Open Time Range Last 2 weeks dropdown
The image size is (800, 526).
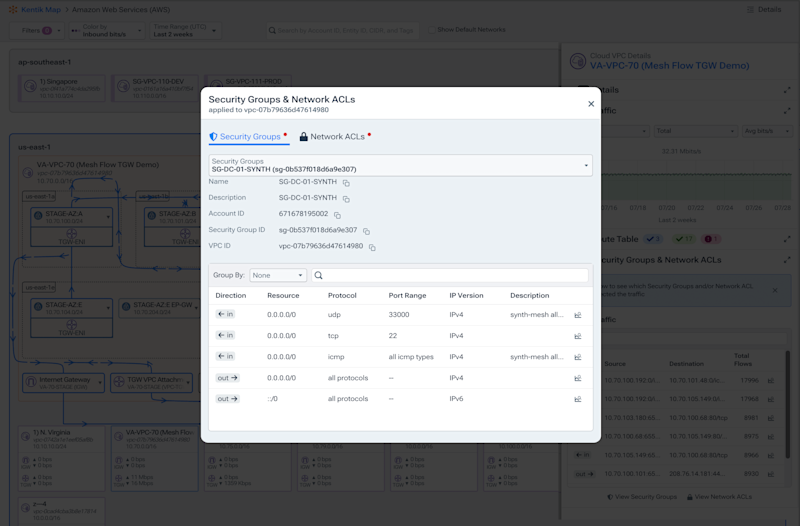185,31
